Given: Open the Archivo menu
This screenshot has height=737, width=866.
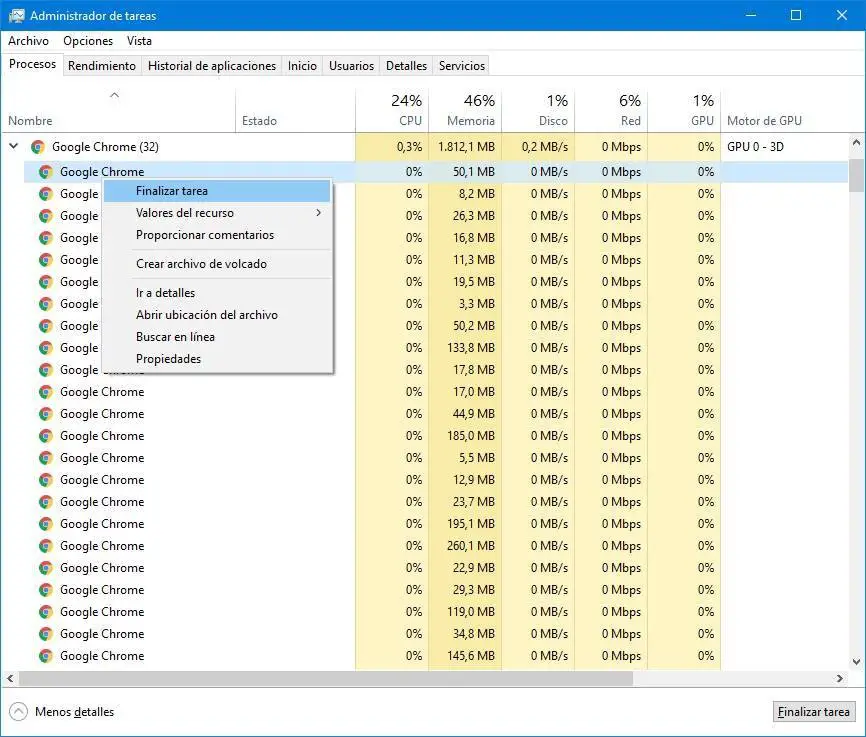Looking at the screenshot, I should pyautogui.click(x=28, y=41).
